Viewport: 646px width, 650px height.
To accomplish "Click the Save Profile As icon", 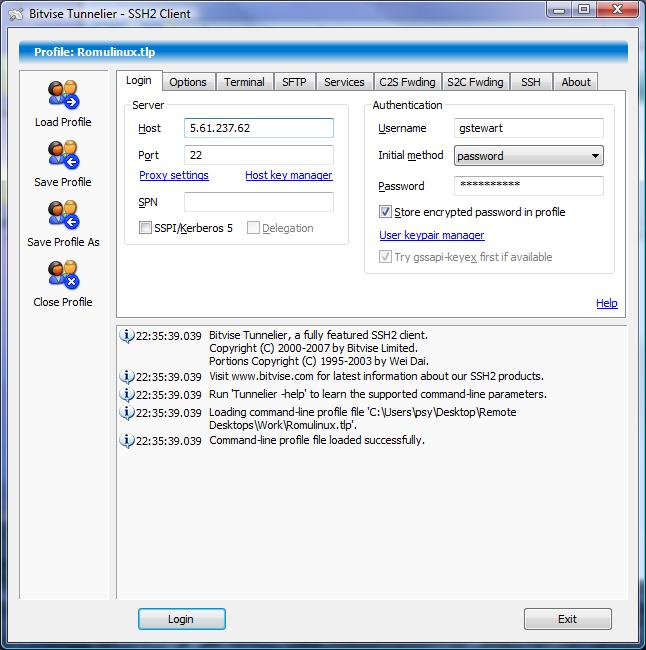I will point(63,215).
